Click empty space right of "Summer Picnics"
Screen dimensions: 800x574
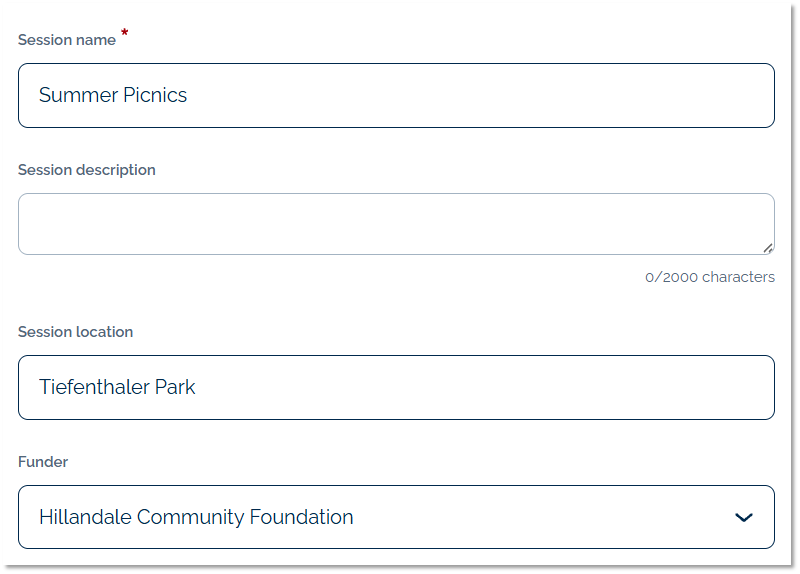tap(480, 96)
